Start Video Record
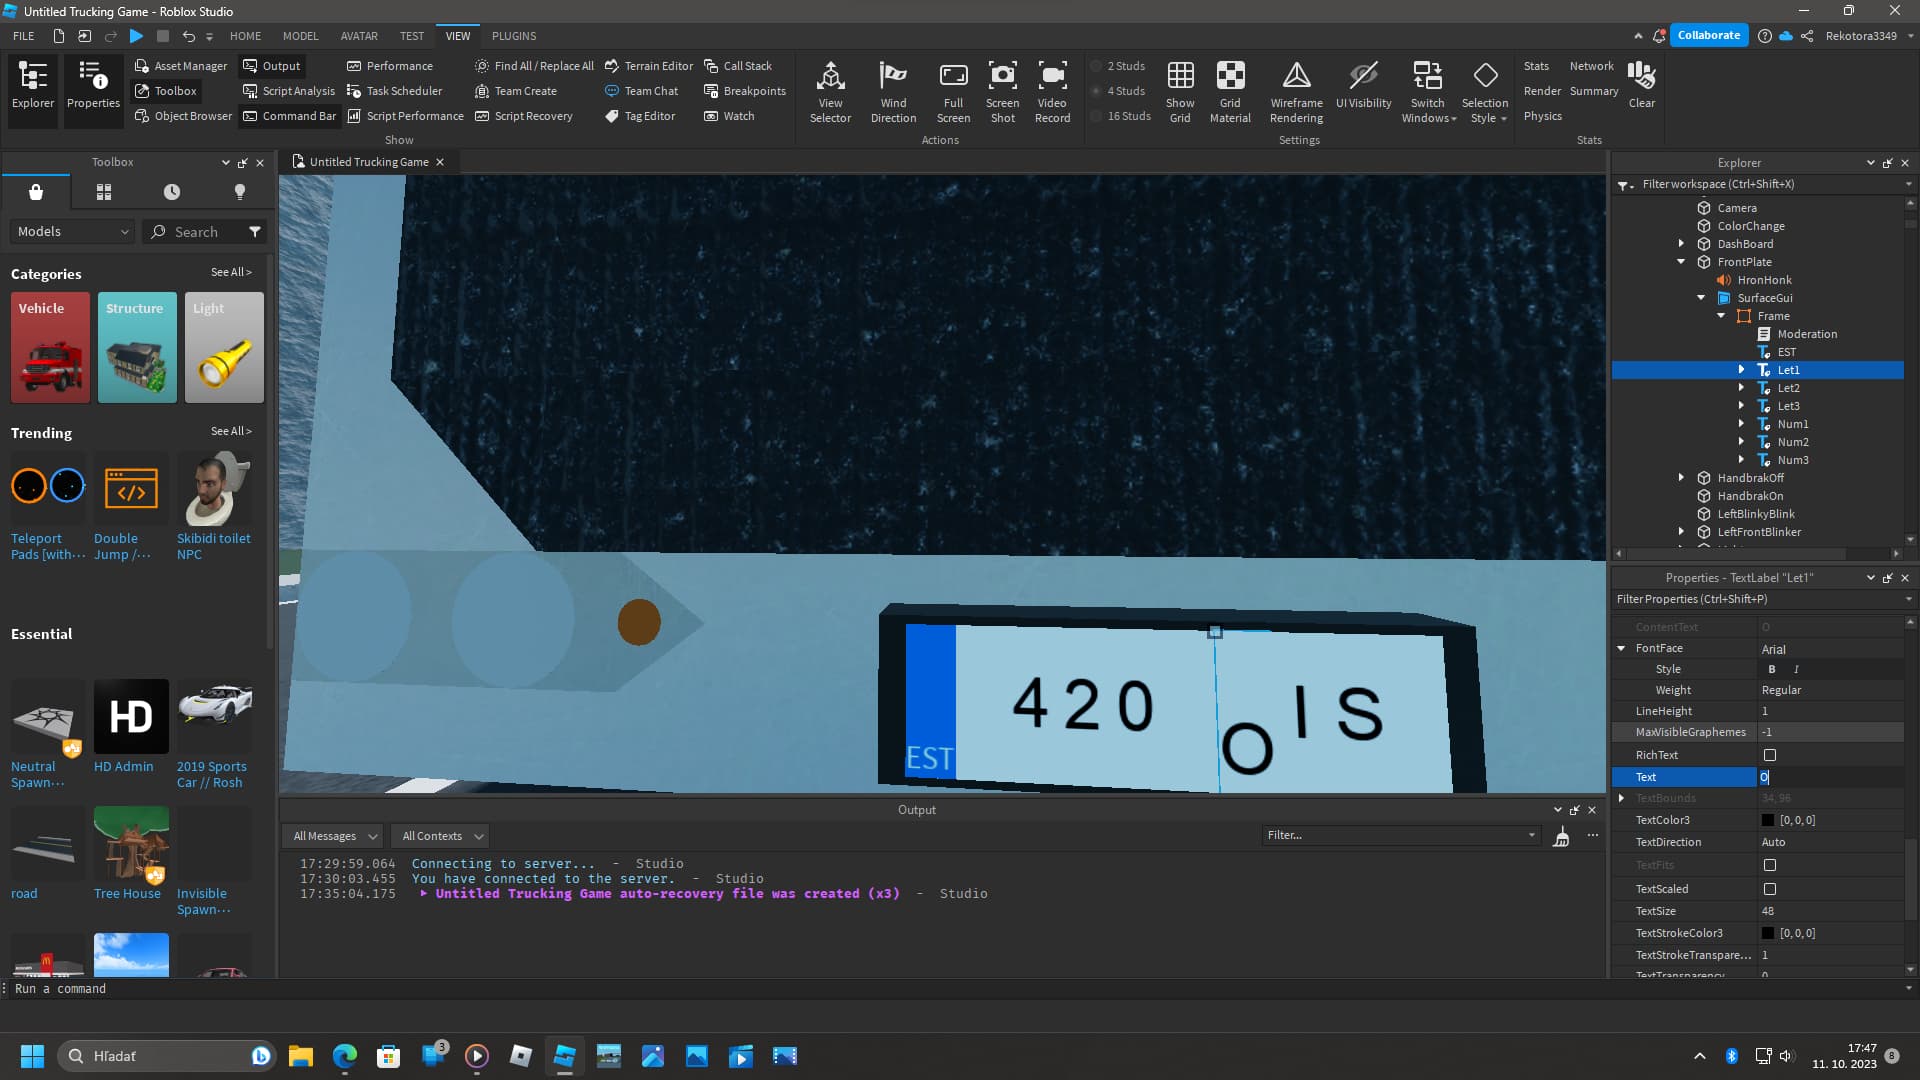The image size is (1920, 1080). (1052, 91)
